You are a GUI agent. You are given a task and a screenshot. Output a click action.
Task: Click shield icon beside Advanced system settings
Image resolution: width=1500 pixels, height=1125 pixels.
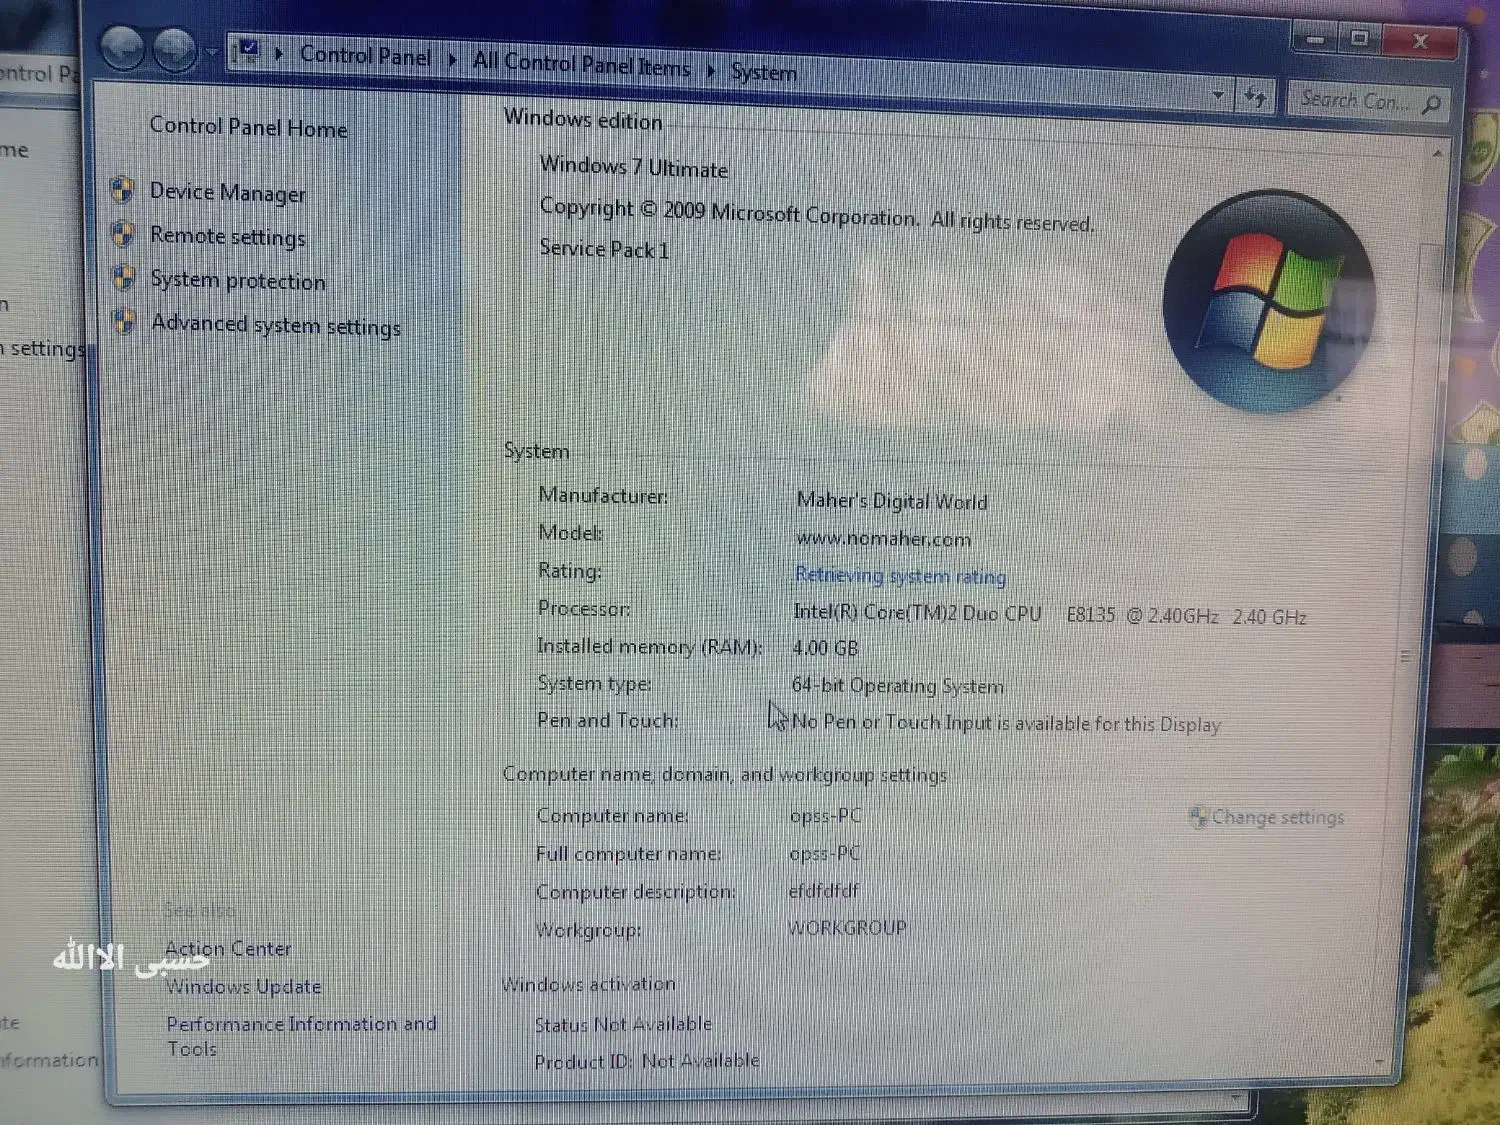pos(124,322)
